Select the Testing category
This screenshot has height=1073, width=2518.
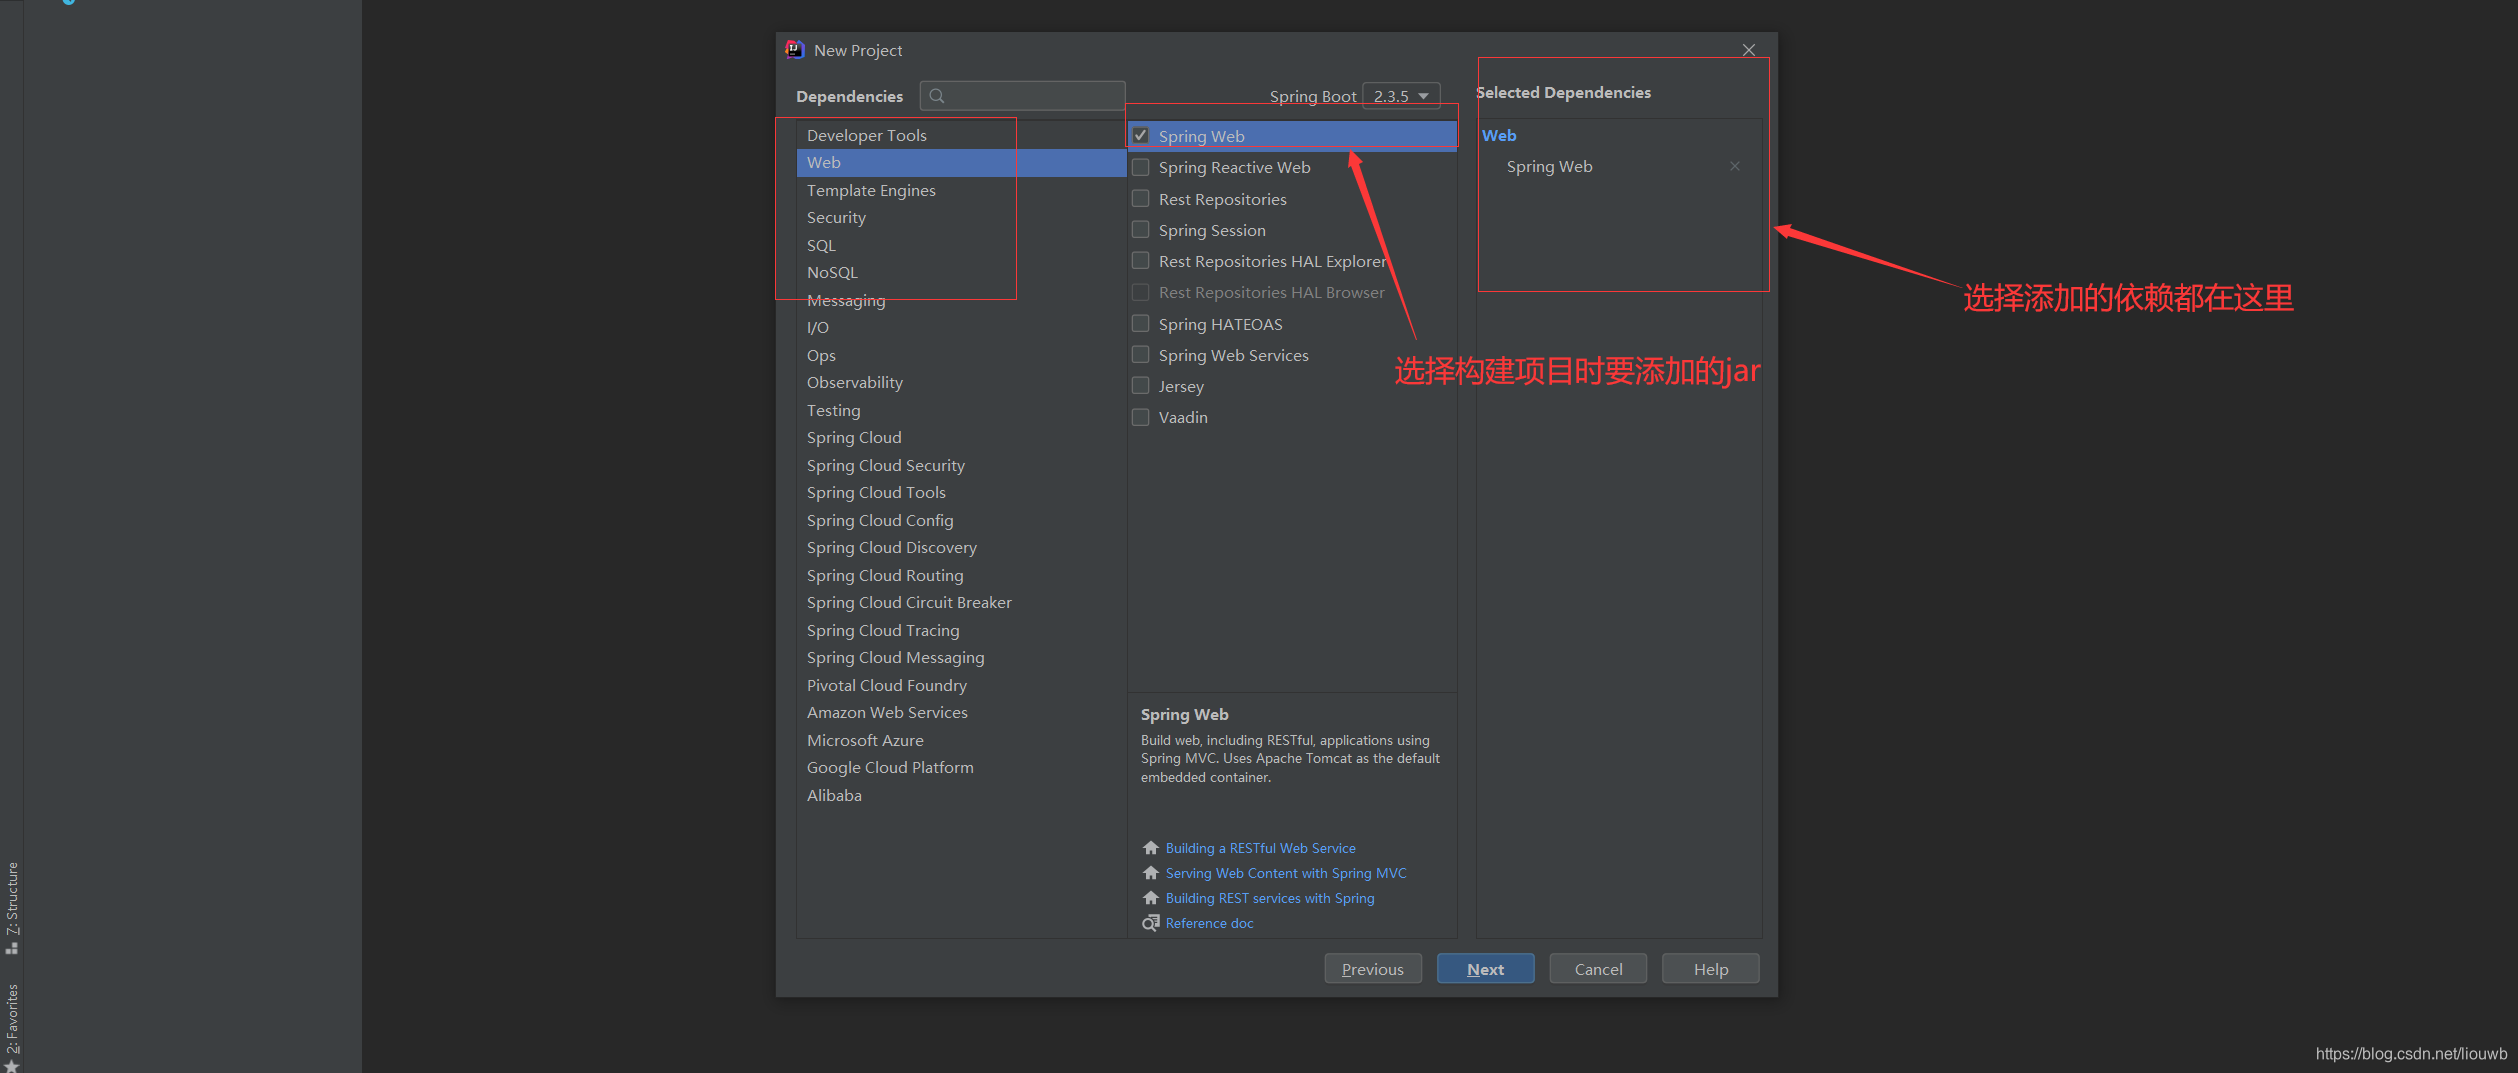961,410
